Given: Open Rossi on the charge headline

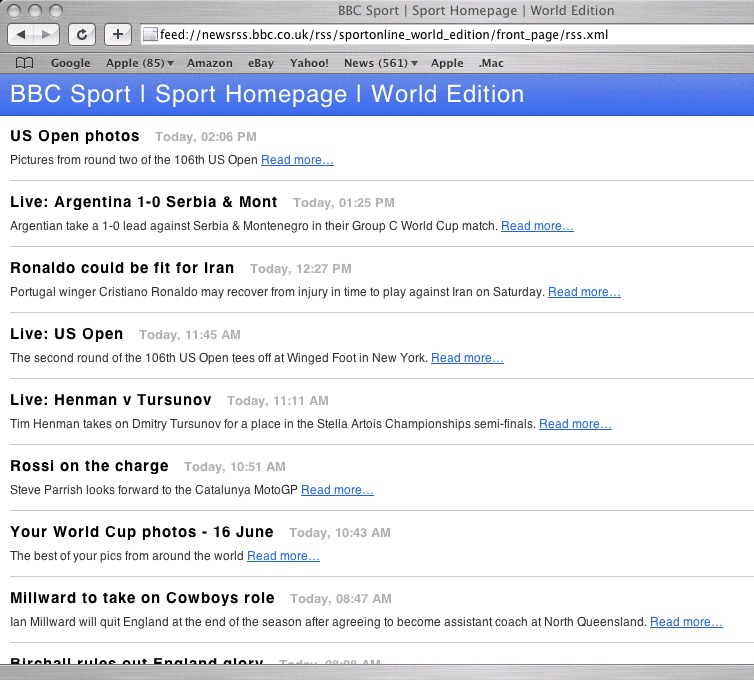Looking at the screenshot, I should pos(89,466).
